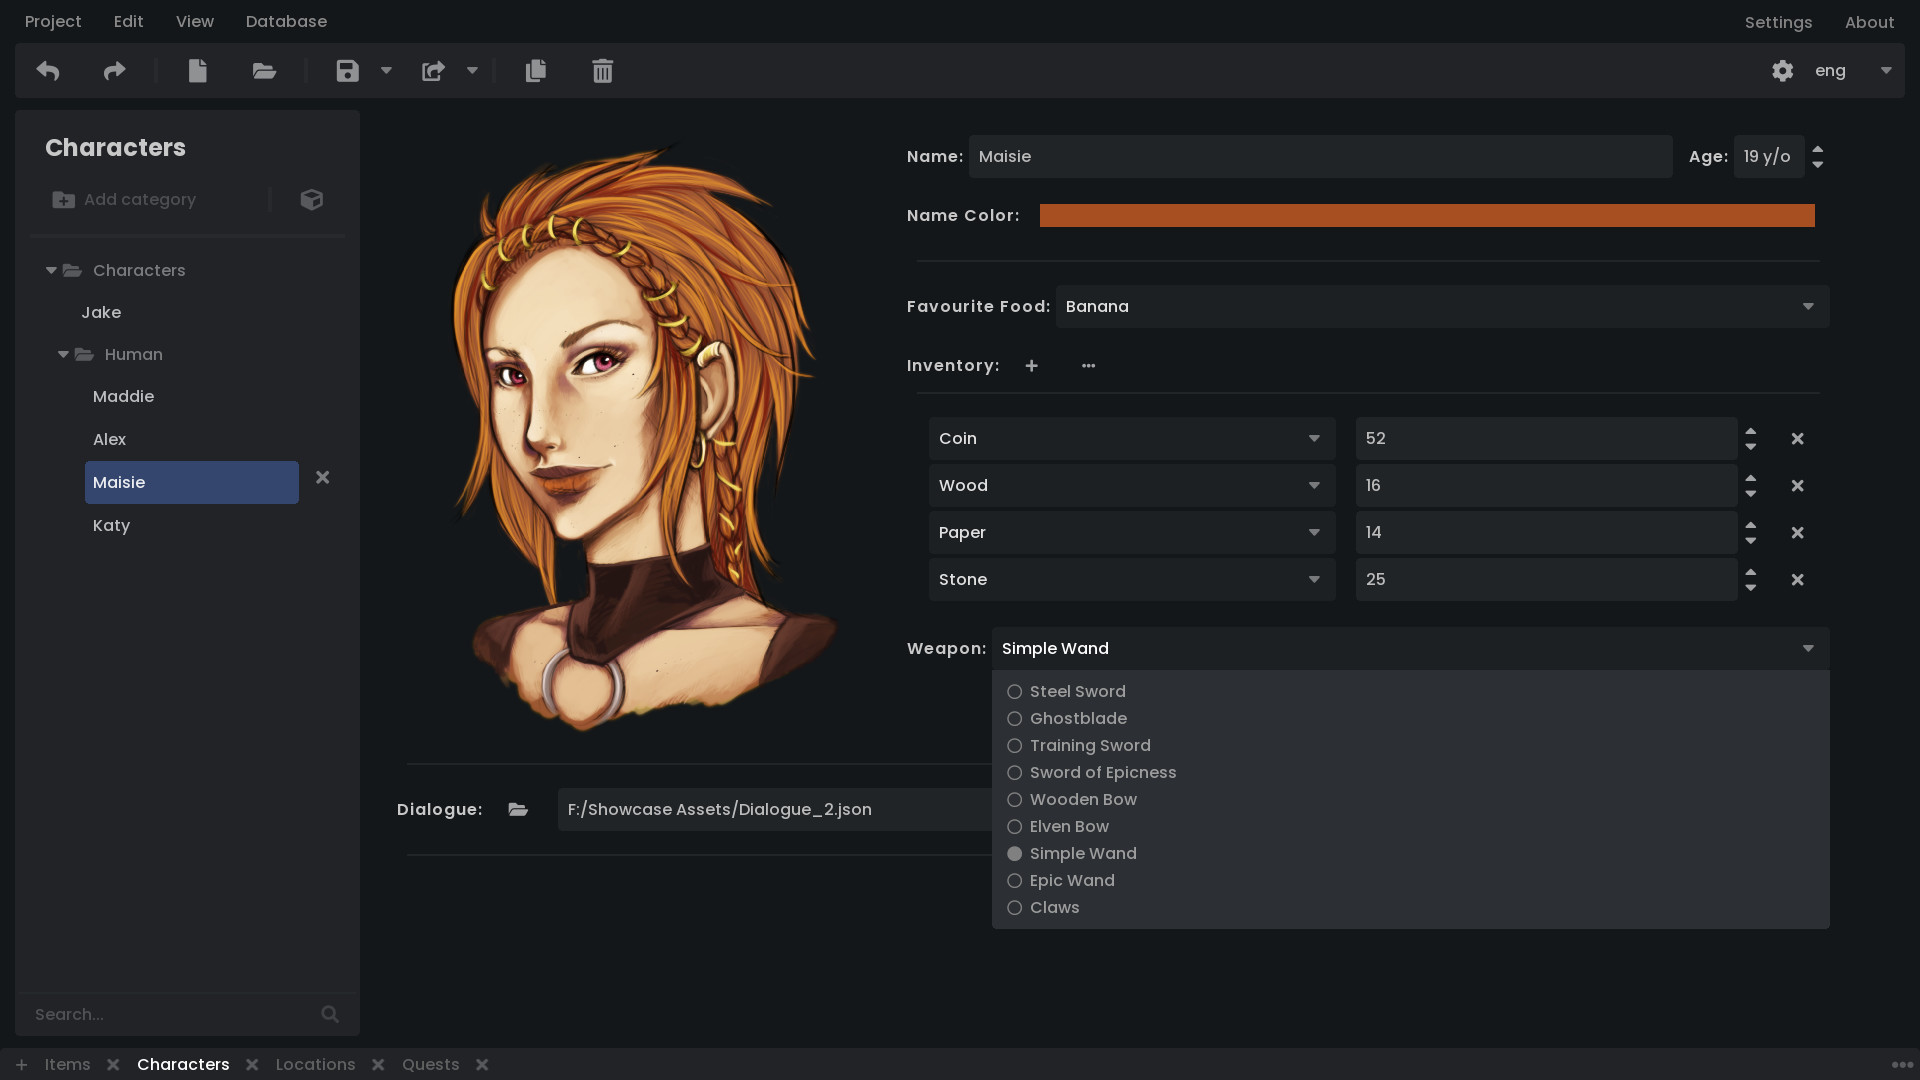Viewport: 1920px width, 1080px height.
Task: Open the export options dropdown arrow
Action: pos(471,70)
